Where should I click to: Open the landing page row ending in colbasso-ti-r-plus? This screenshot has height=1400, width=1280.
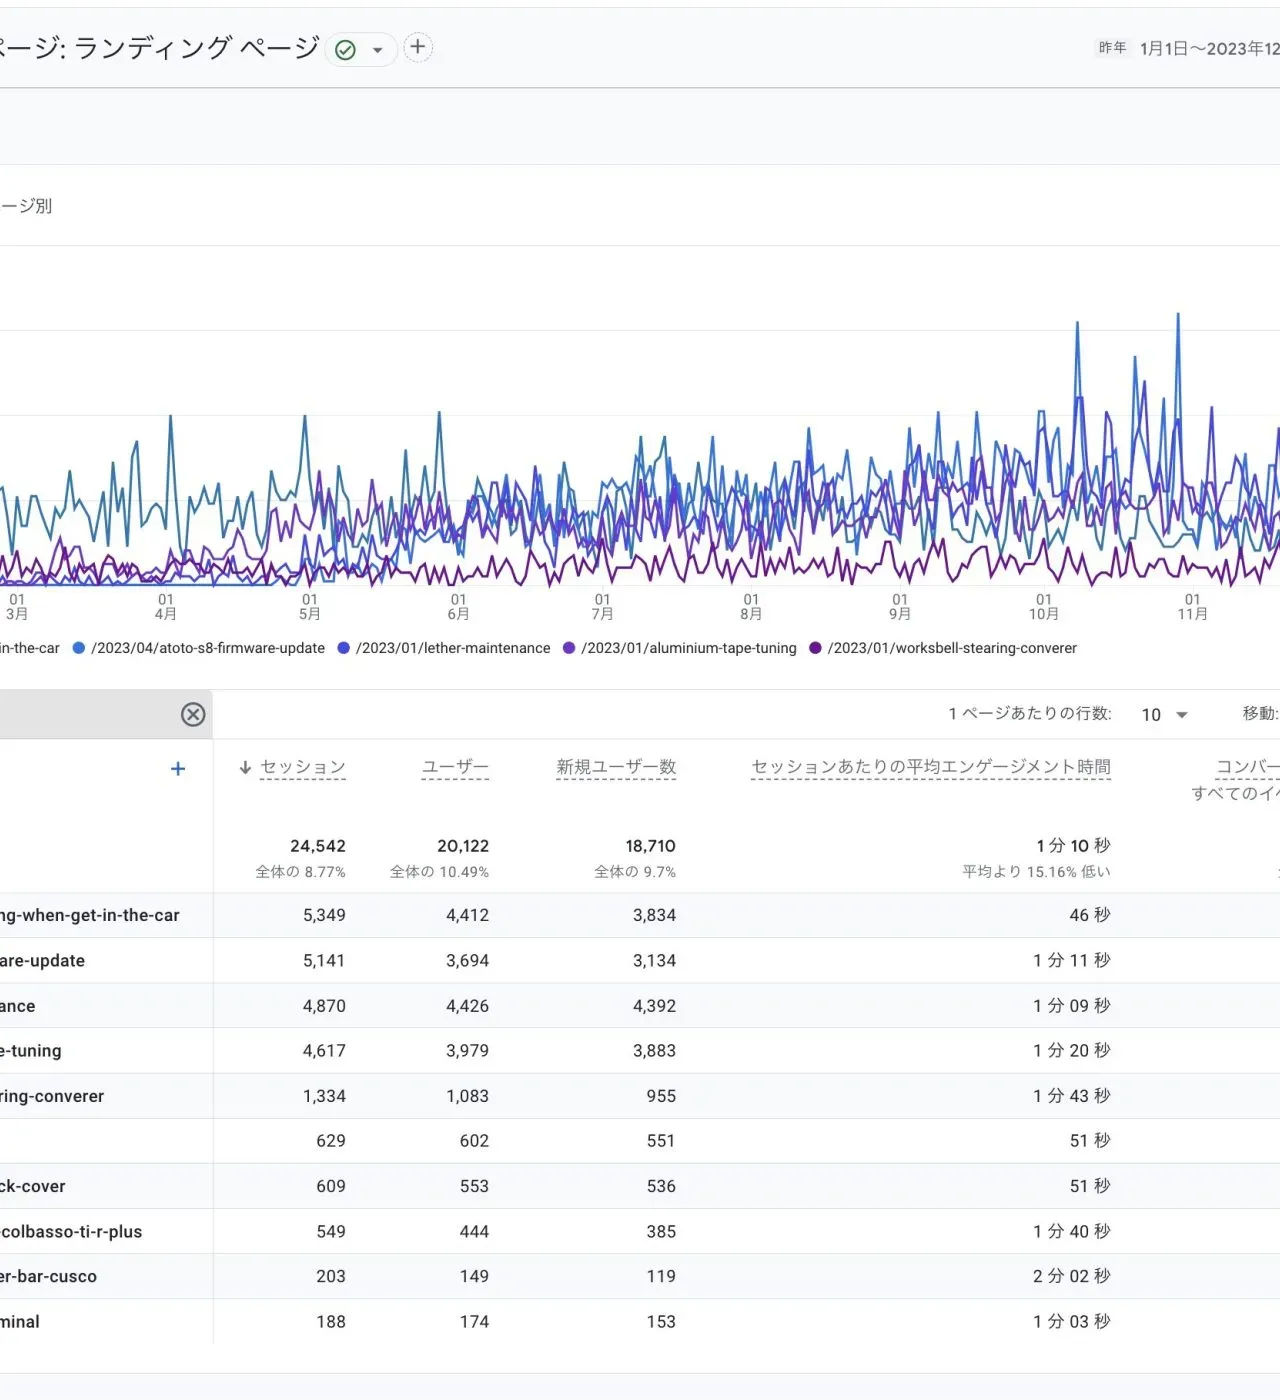tap(71, 1232)
